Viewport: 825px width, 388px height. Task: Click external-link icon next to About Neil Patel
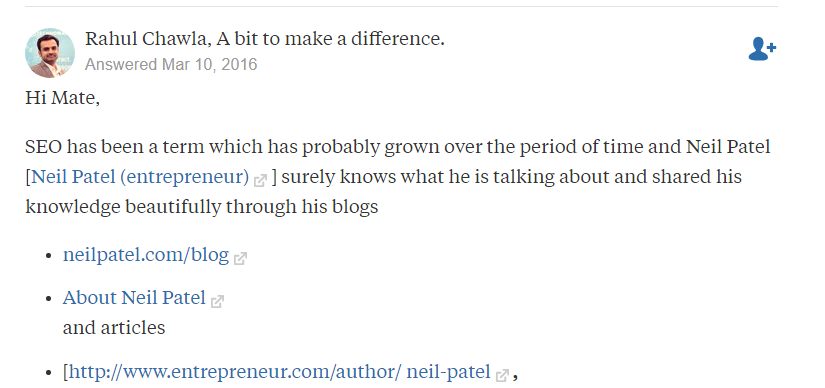click(x=217, y=301)
